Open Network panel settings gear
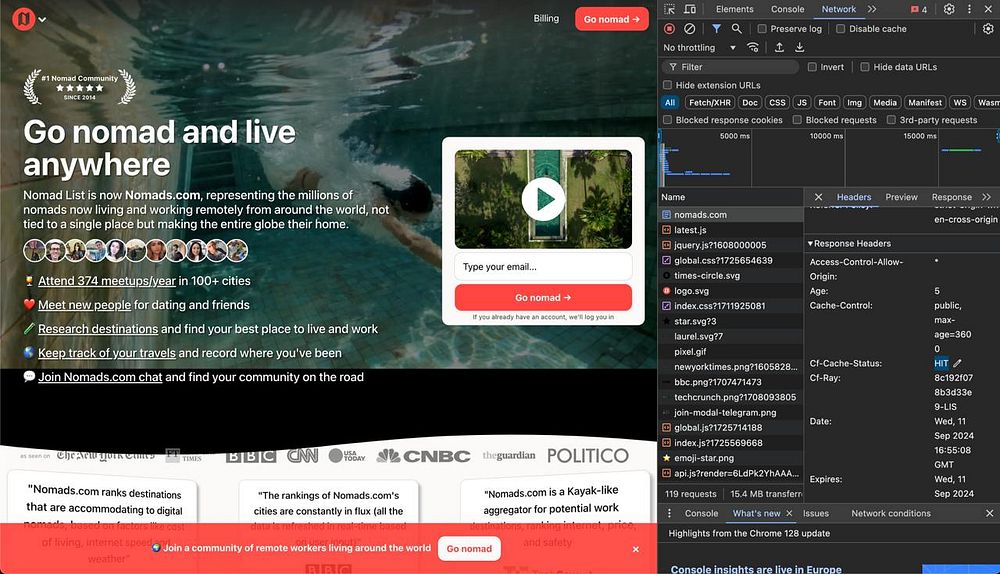This screenshot has height=574, width=1000. (988, 29)
